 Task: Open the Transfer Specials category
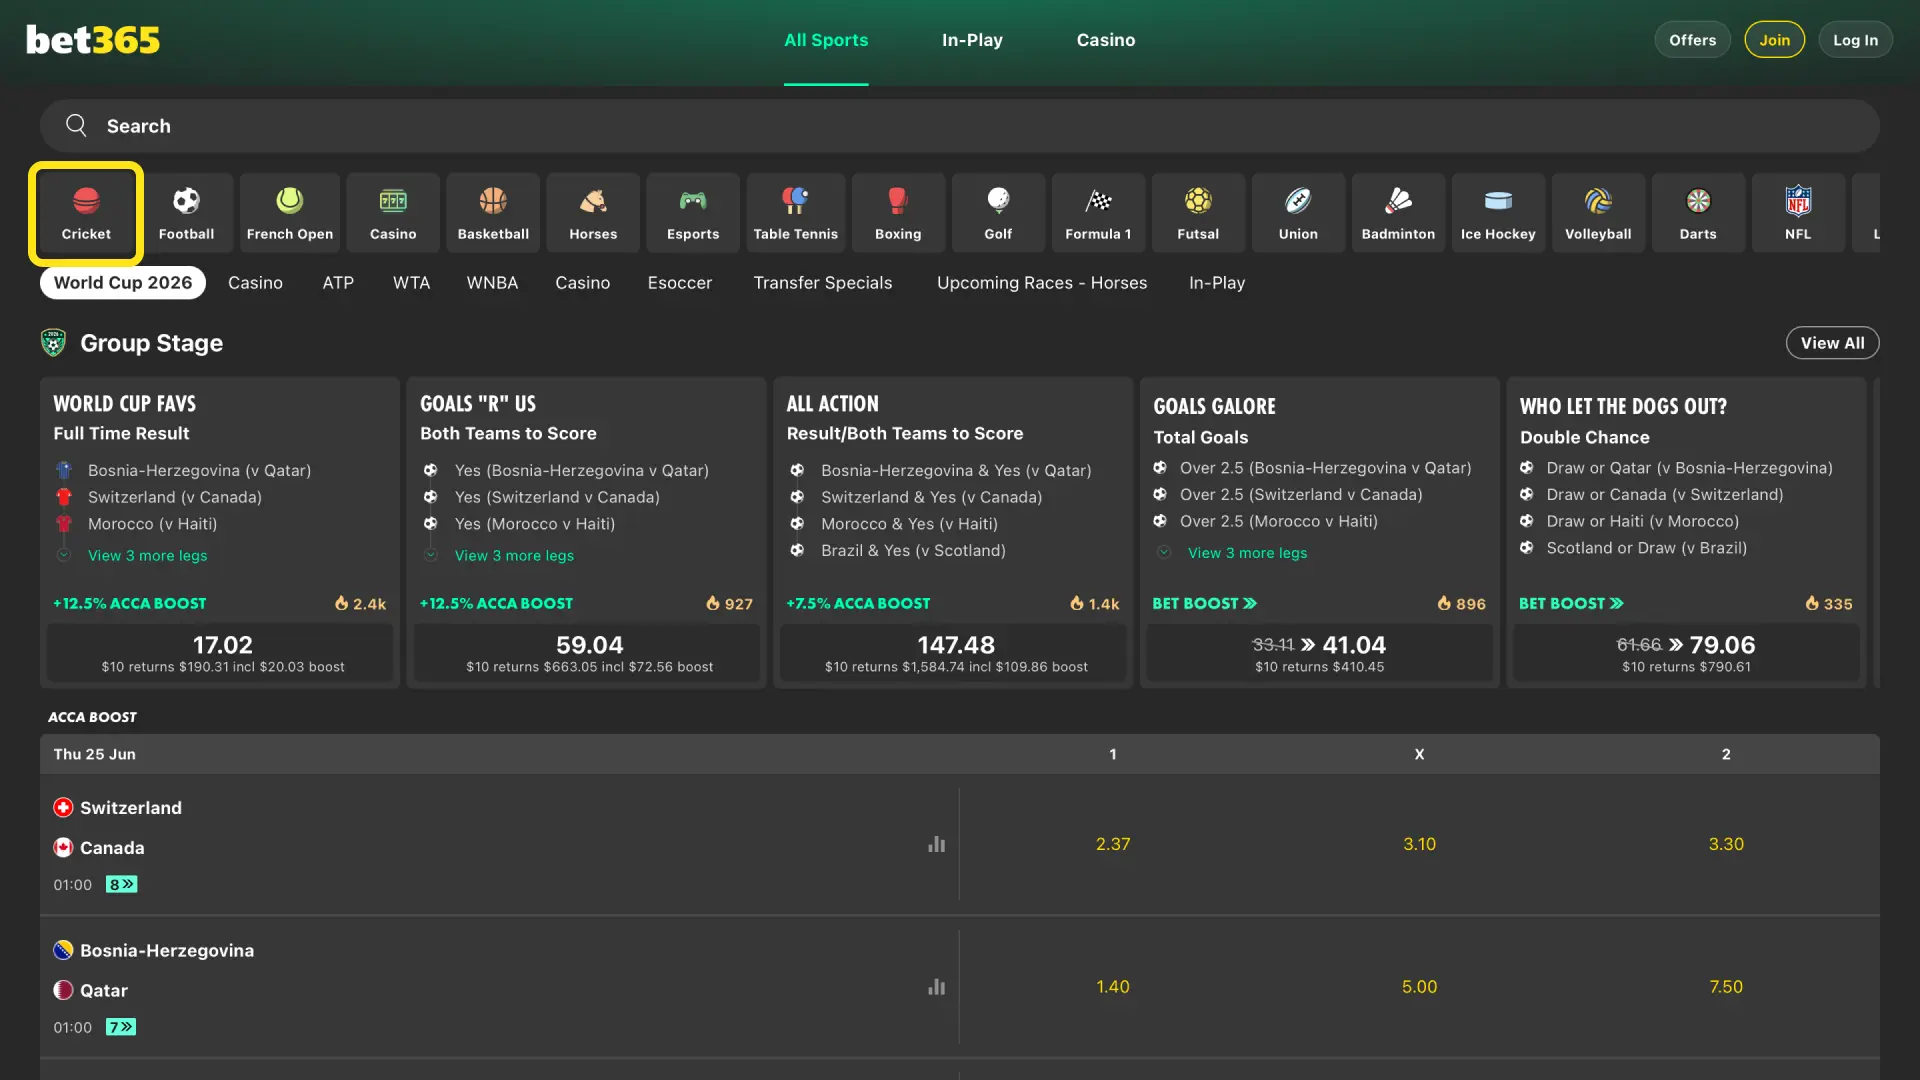click(823, 283)
